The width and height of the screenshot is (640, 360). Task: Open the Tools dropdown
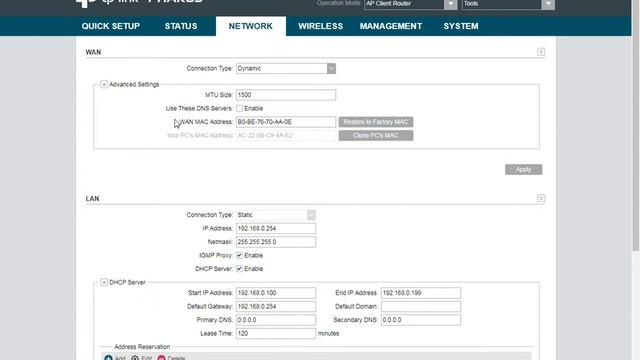click(x=508, y=4)
